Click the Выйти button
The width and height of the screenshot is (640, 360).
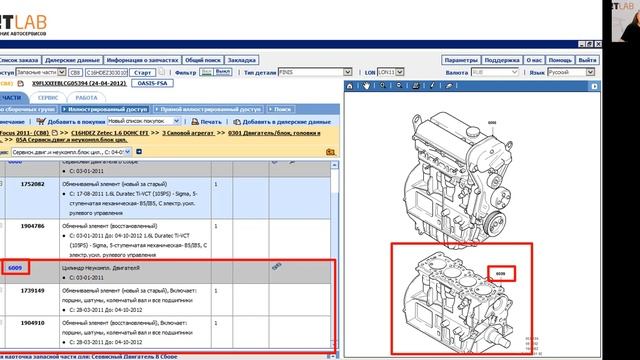(x=587, y=60)
